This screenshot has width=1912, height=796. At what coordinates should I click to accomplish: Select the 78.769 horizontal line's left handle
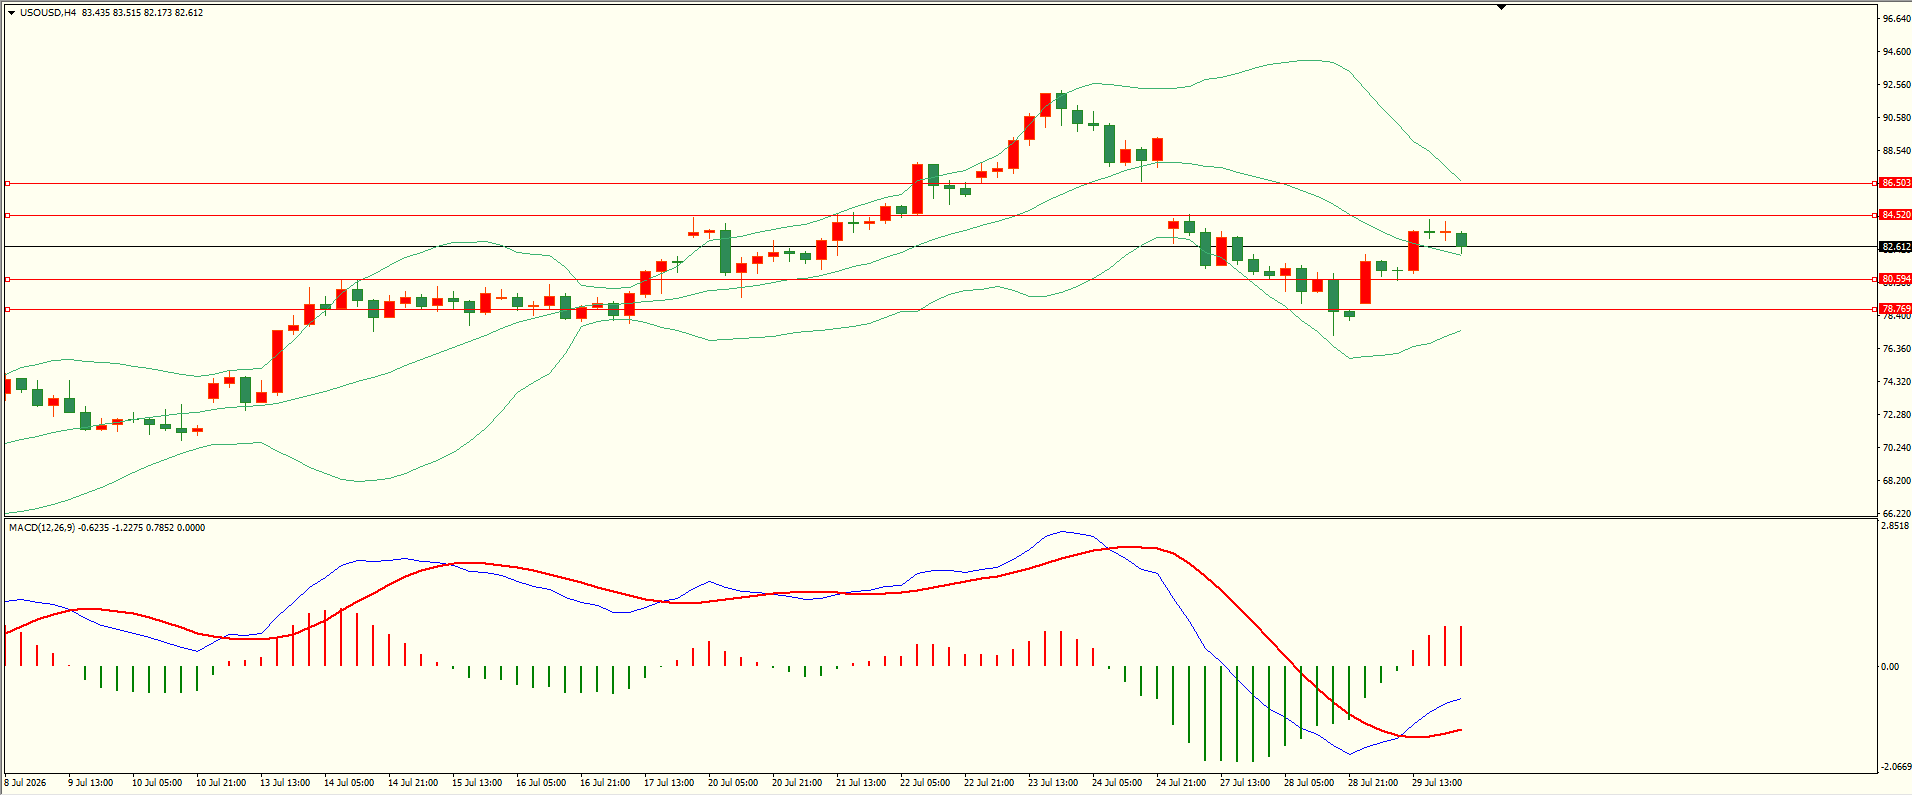pos(7,309)
